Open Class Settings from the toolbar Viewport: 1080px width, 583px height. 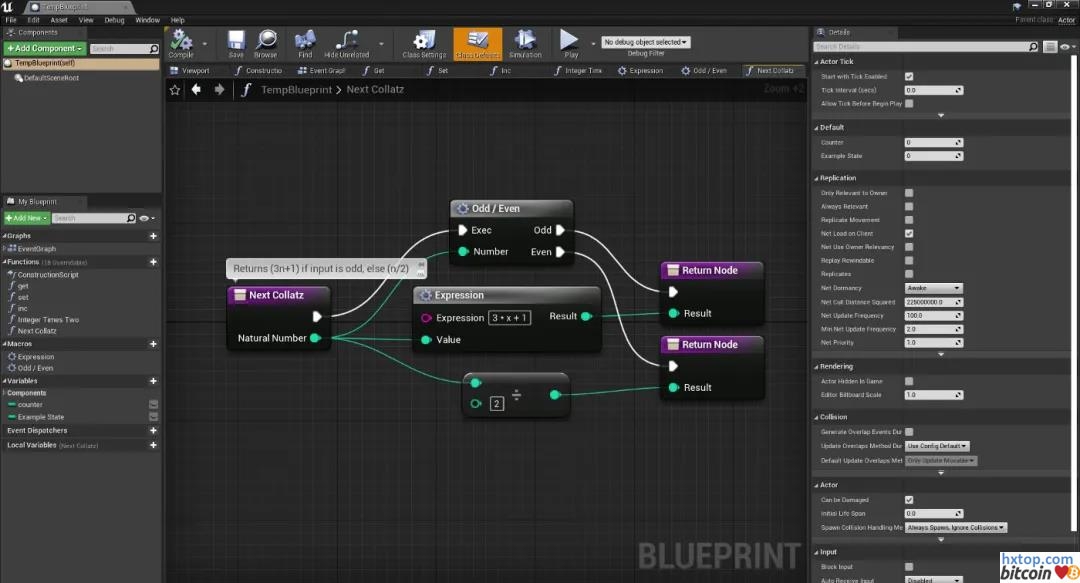pyautogui.click(x=424, y=42)
